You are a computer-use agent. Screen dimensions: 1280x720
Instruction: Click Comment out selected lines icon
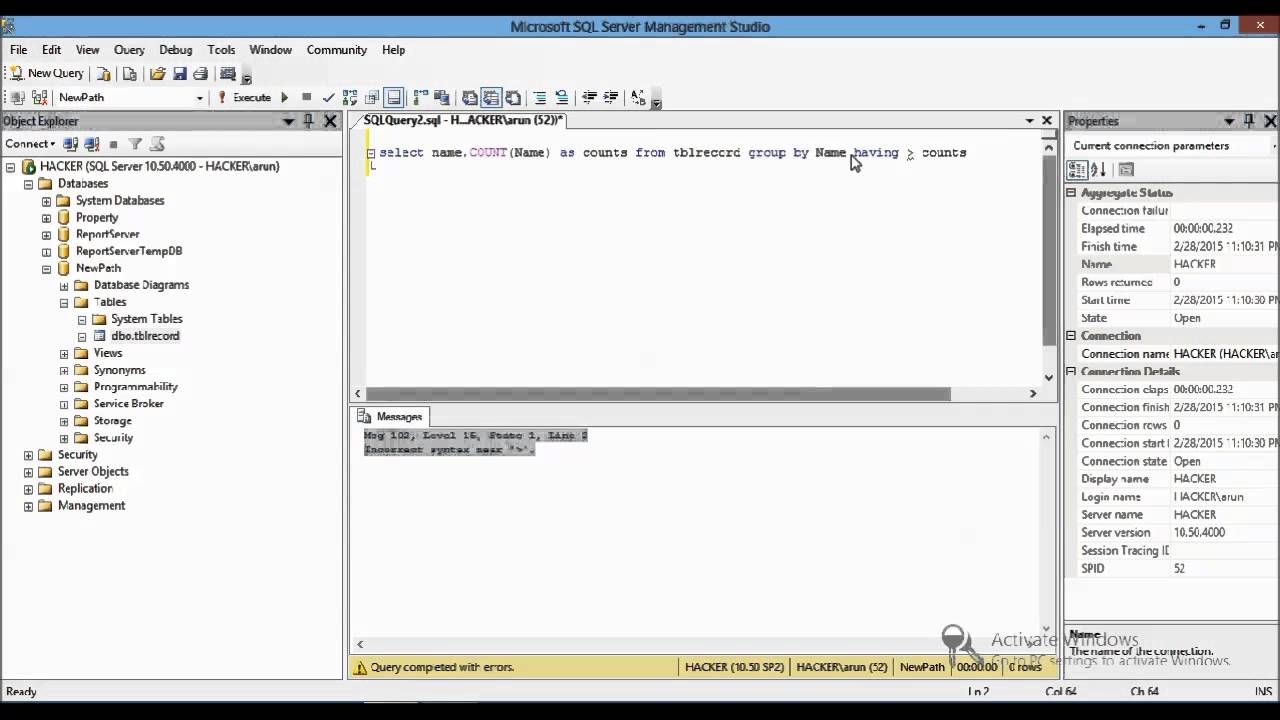click(x=540, y=97)
